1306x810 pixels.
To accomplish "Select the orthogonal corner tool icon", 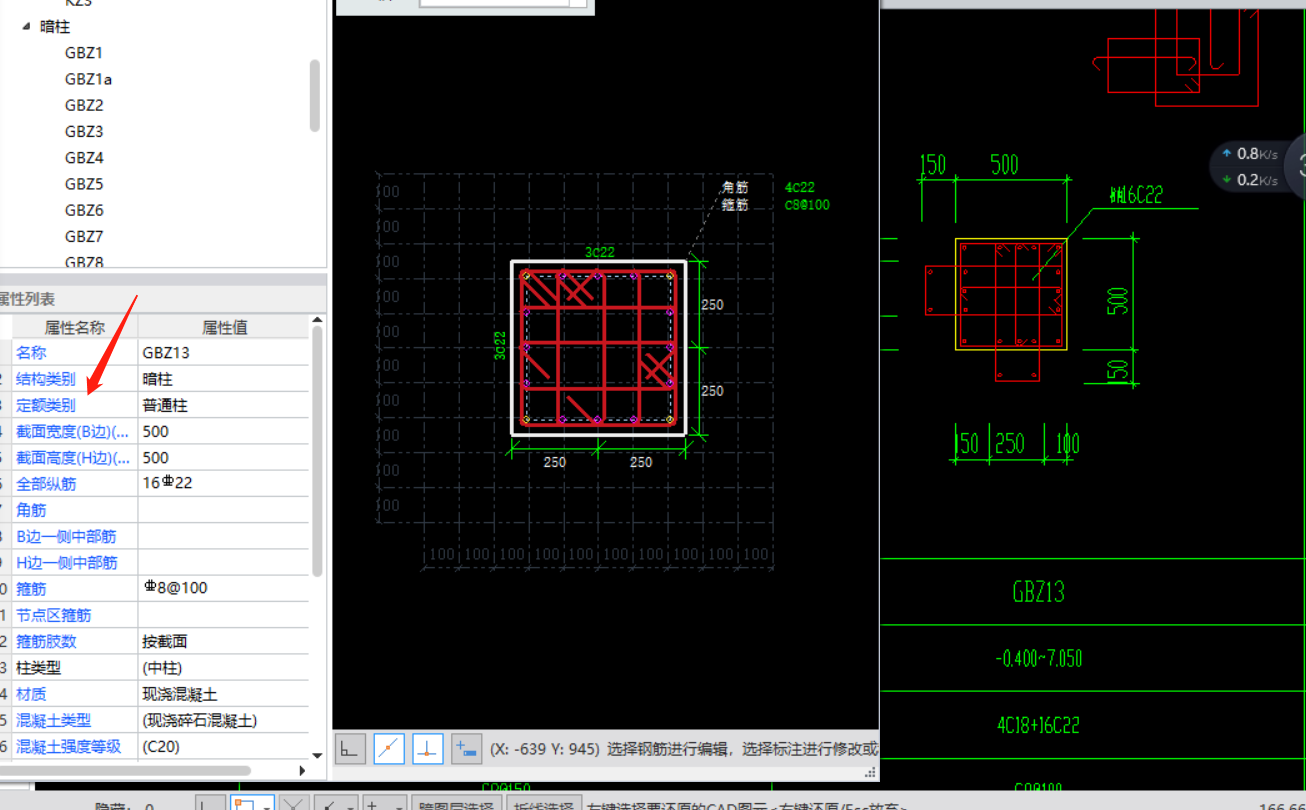I will (x=350, y=748).
